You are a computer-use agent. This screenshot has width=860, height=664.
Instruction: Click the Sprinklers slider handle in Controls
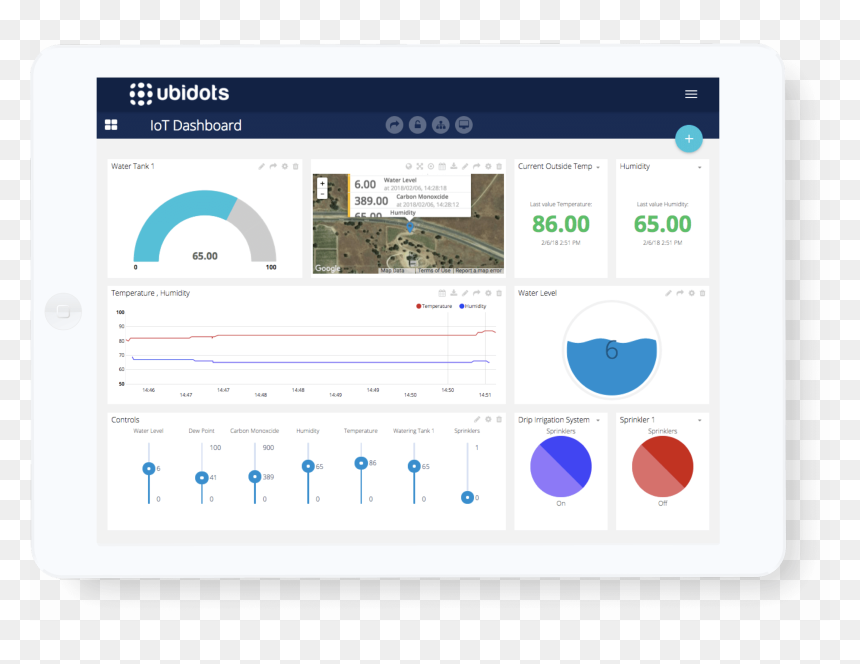point(467,497)
